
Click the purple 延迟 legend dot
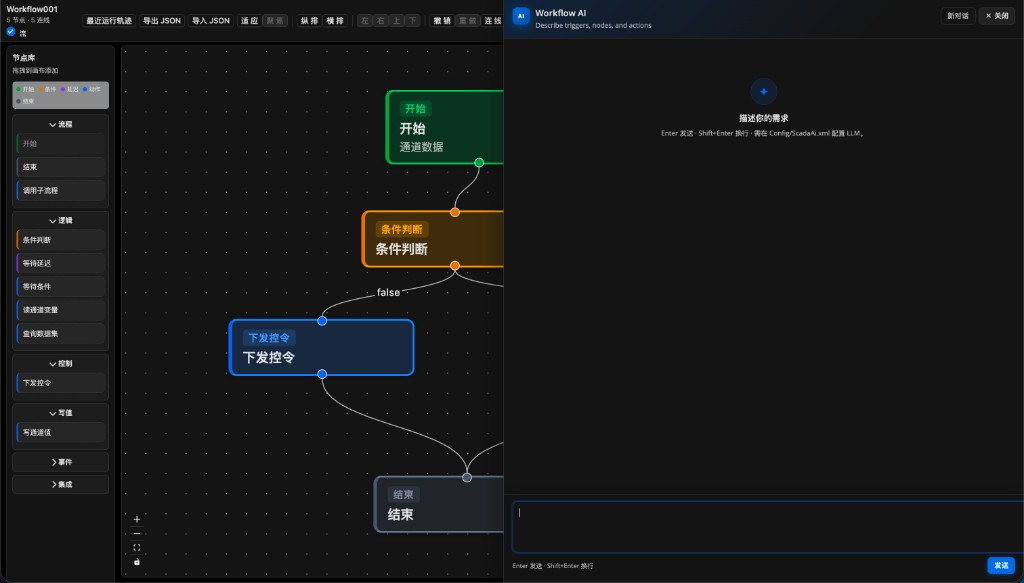63,89
